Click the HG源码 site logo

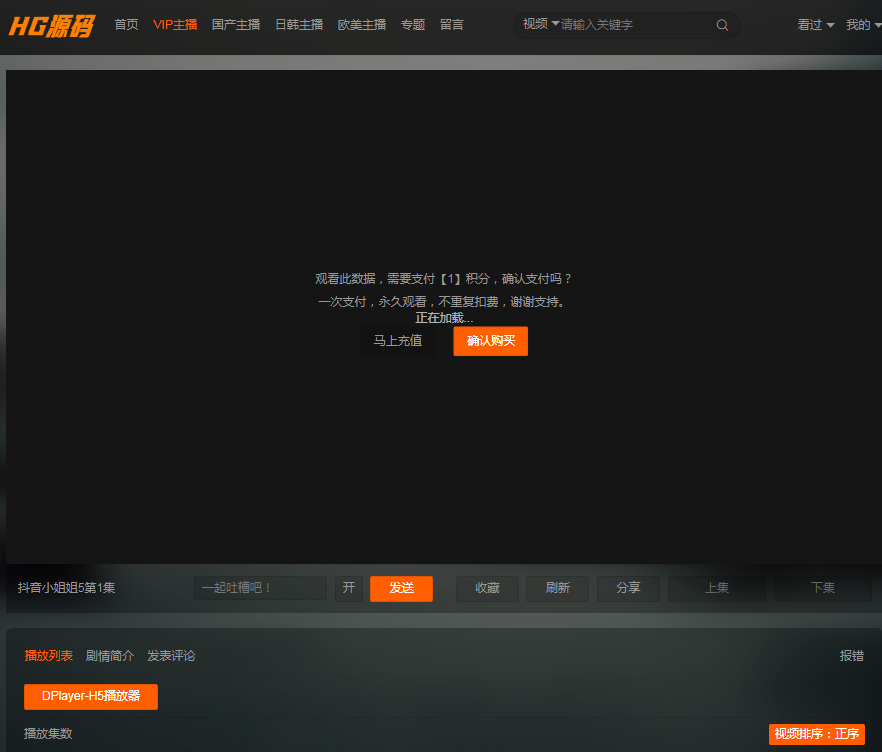tap(50, 27)
